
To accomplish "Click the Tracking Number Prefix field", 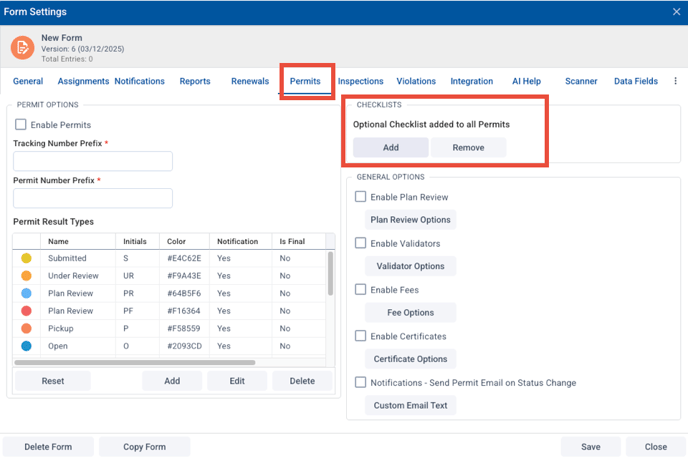I will (93, 161).
